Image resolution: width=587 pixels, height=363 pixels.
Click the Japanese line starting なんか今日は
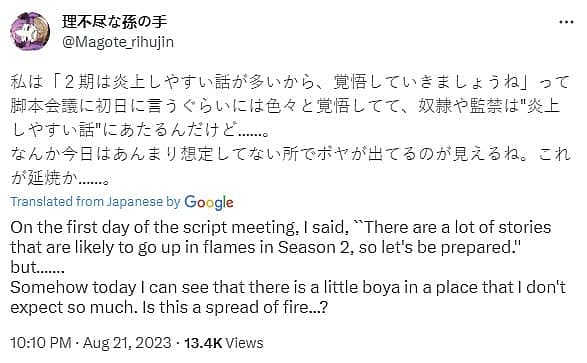click(290, 154)
